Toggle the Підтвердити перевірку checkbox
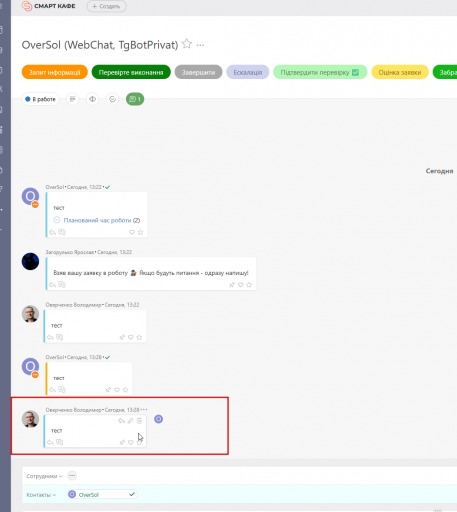 (x=356, y=72)
